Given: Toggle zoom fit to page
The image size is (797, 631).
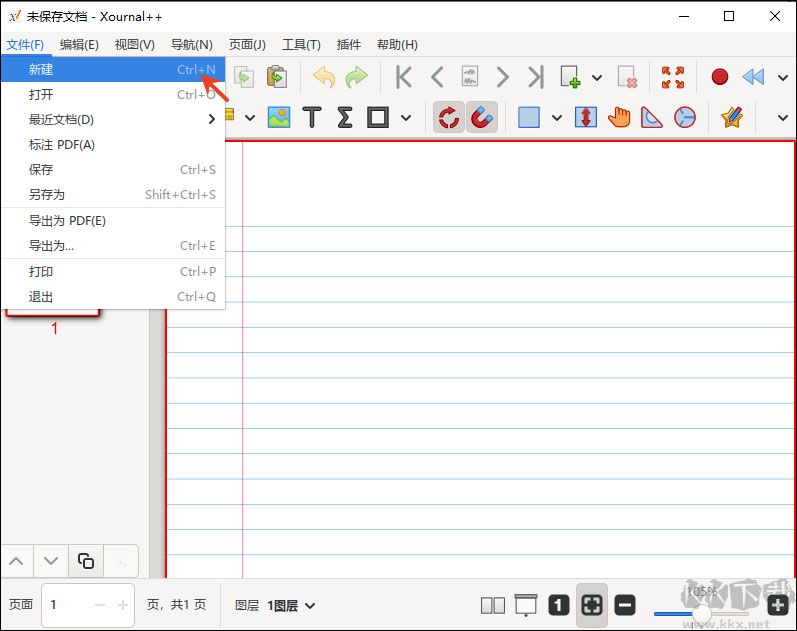Looking at the screenshot, I should tap(592, 606).
